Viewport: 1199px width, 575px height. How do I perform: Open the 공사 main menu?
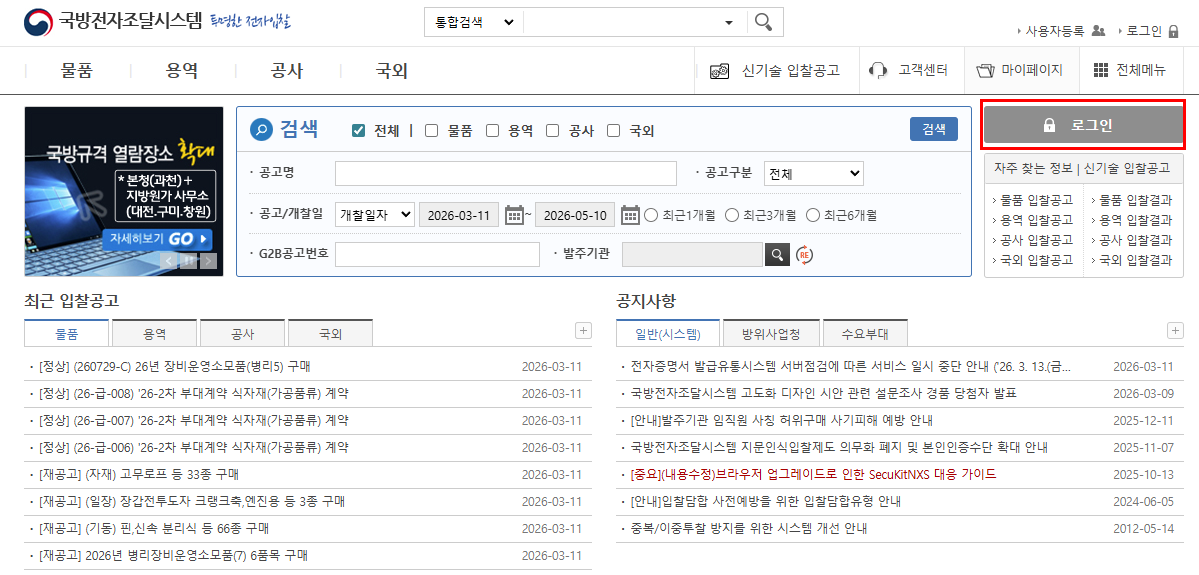coord(288,71)
